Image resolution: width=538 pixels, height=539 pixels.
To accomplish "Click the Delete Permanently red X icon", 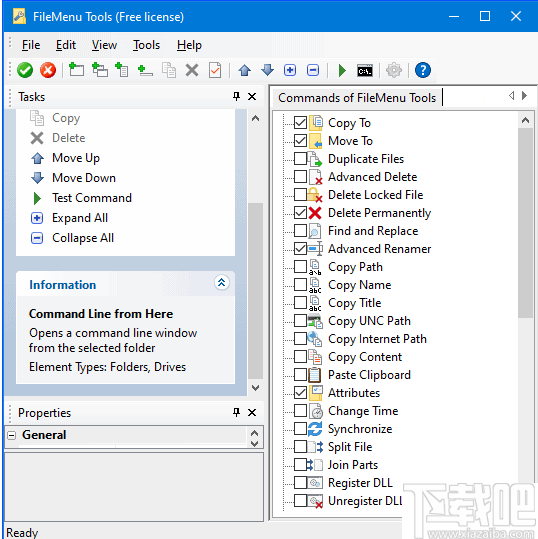I will [x=315, y=213].
